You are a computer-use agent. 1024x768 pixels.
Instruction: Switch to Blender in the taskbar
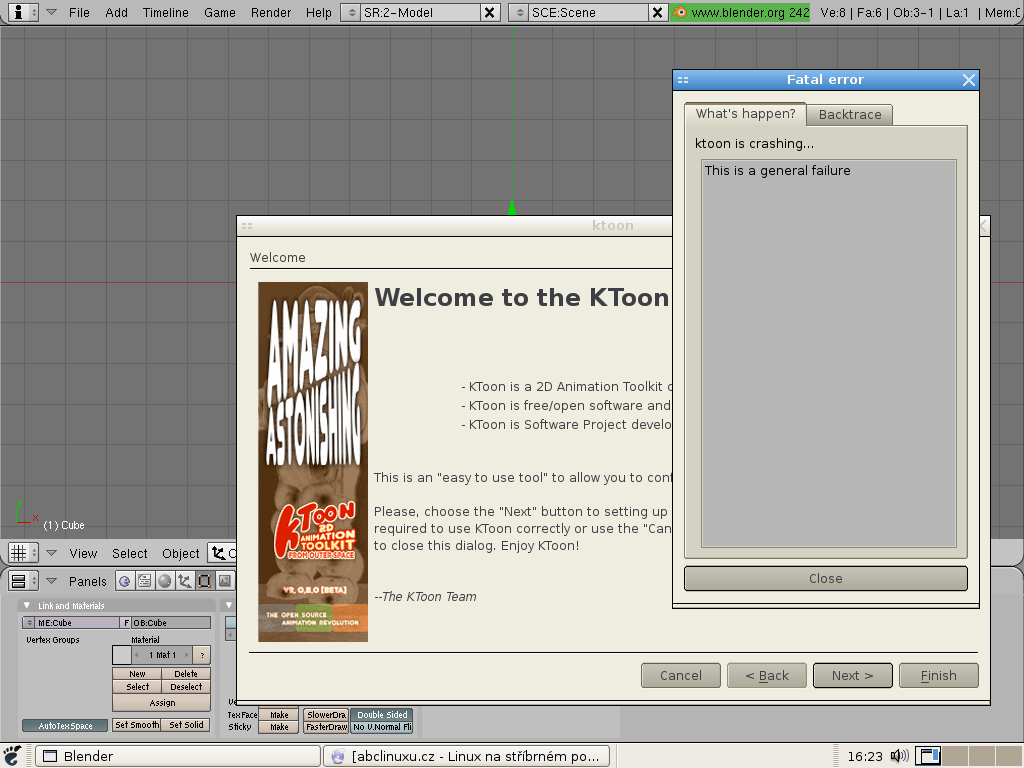178,756
